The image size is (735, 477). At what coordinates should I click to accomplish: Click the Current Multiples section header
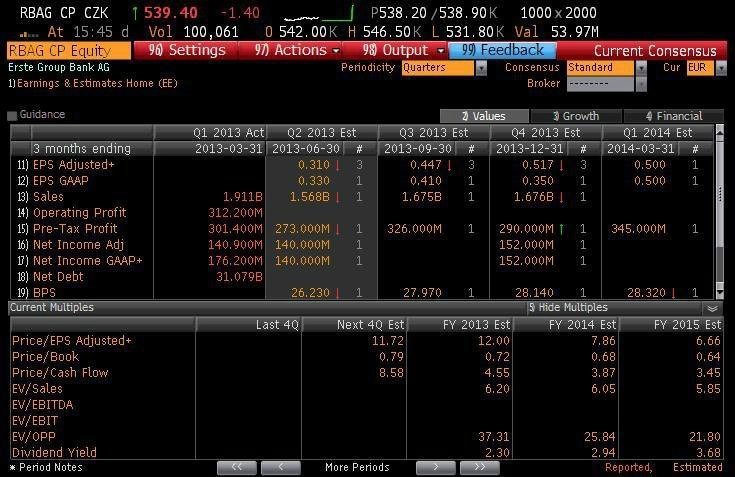point(52,307)
